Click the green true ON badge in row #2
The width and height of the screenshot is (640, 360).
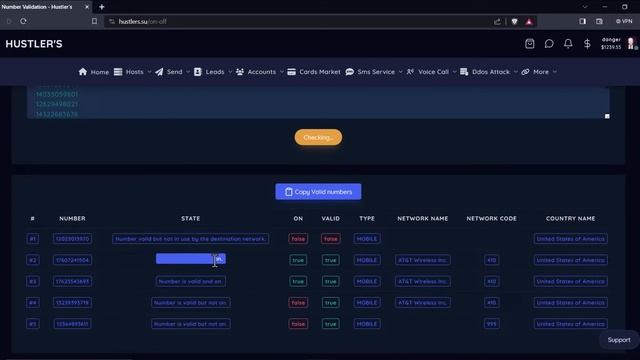coord(298,260)
